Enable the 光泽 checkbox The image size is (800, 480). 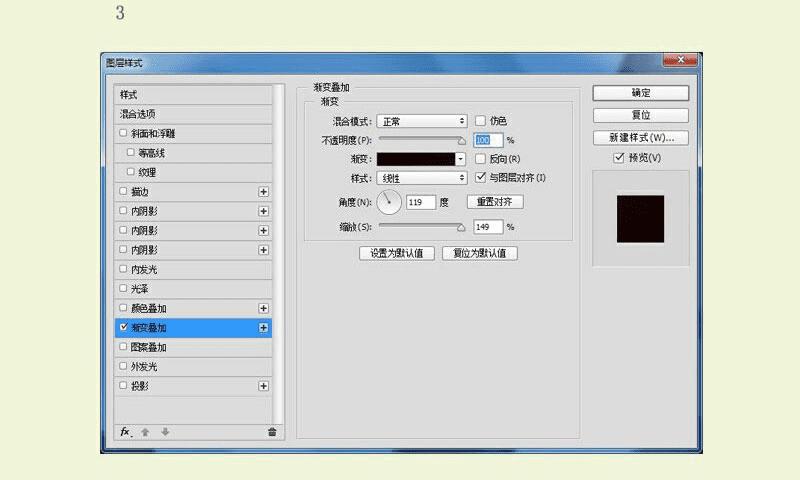tap(123, 288)
